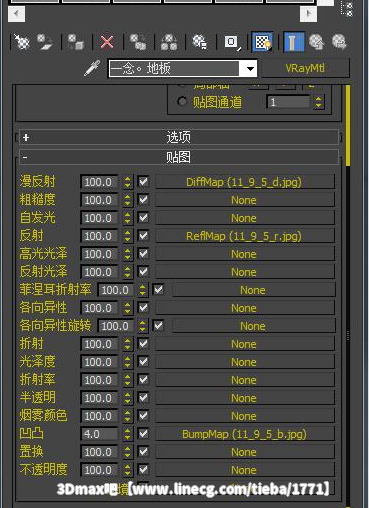Click the 凹凸 amount field 4.0
The width and height of the screenshot is (369, 508).
coord(99,434)
